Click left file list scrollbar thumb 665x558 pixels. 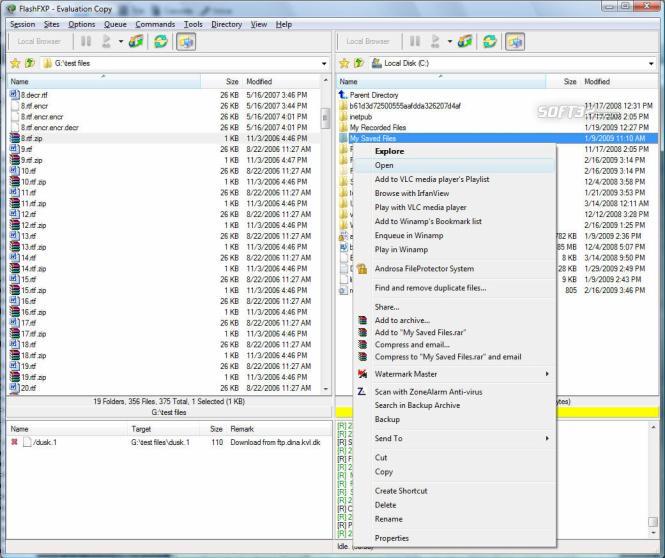point(325,118)
